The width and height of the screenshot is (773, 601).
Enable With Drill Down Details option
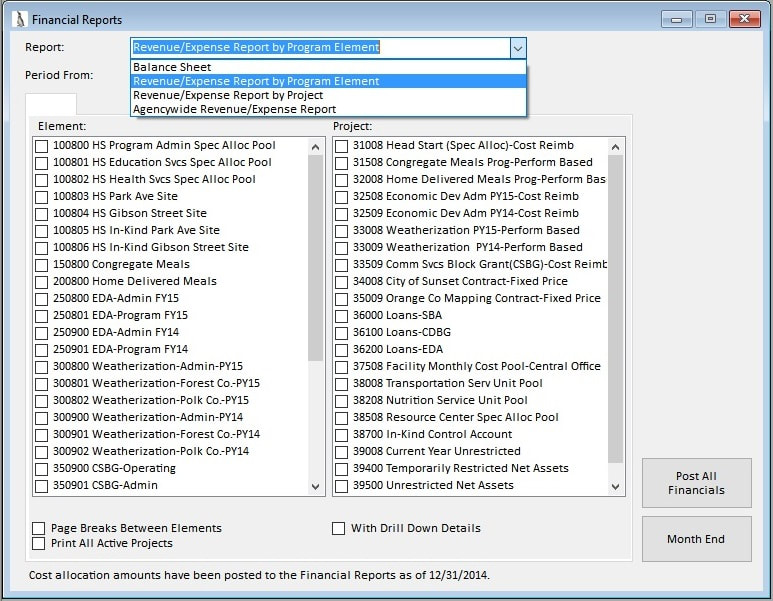[x=338, y=529]
